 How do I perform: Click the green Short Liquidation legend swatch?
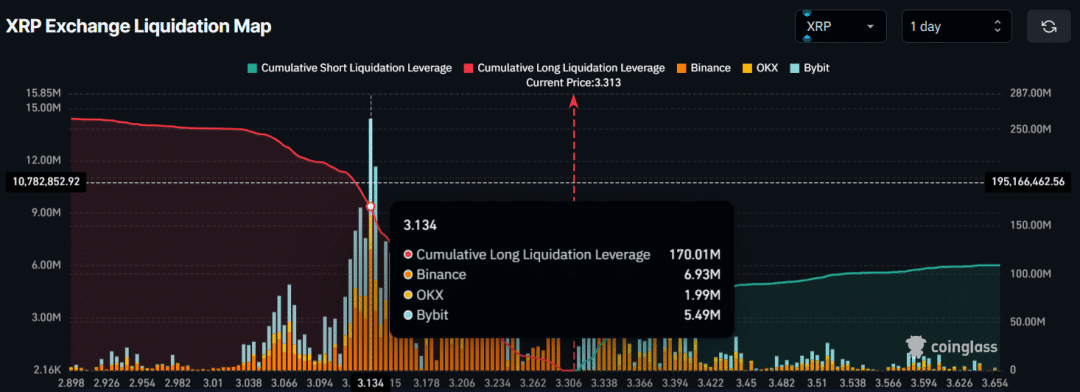tap(252, 68)
